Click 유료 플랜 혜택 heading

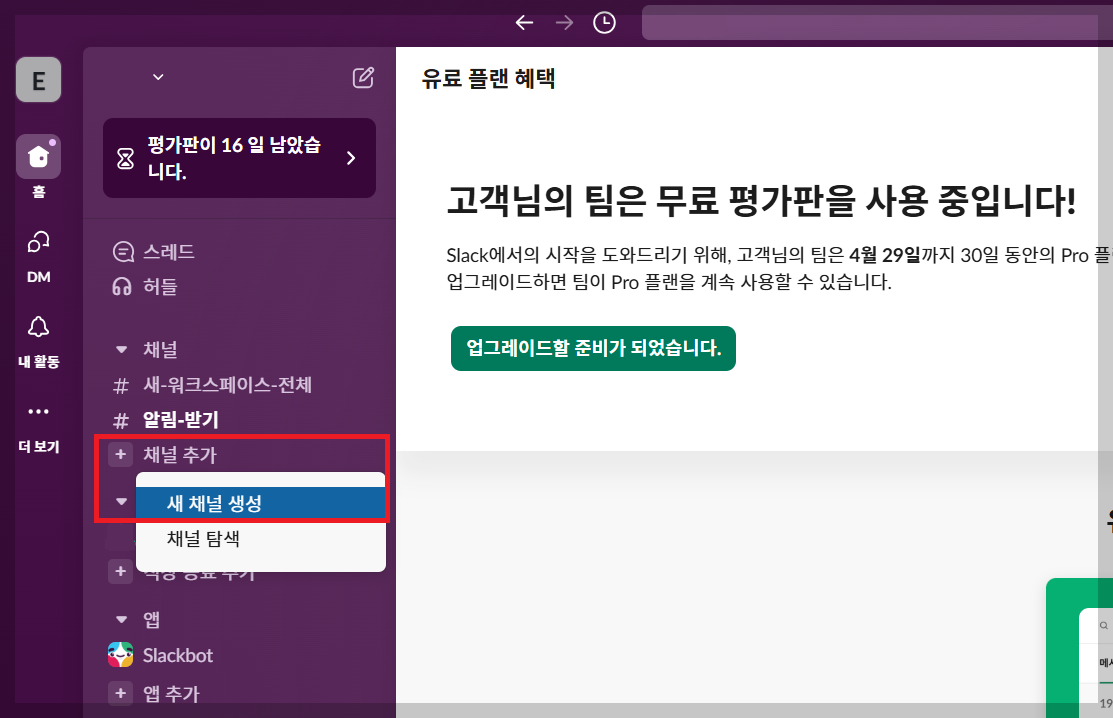pos(488,78)
